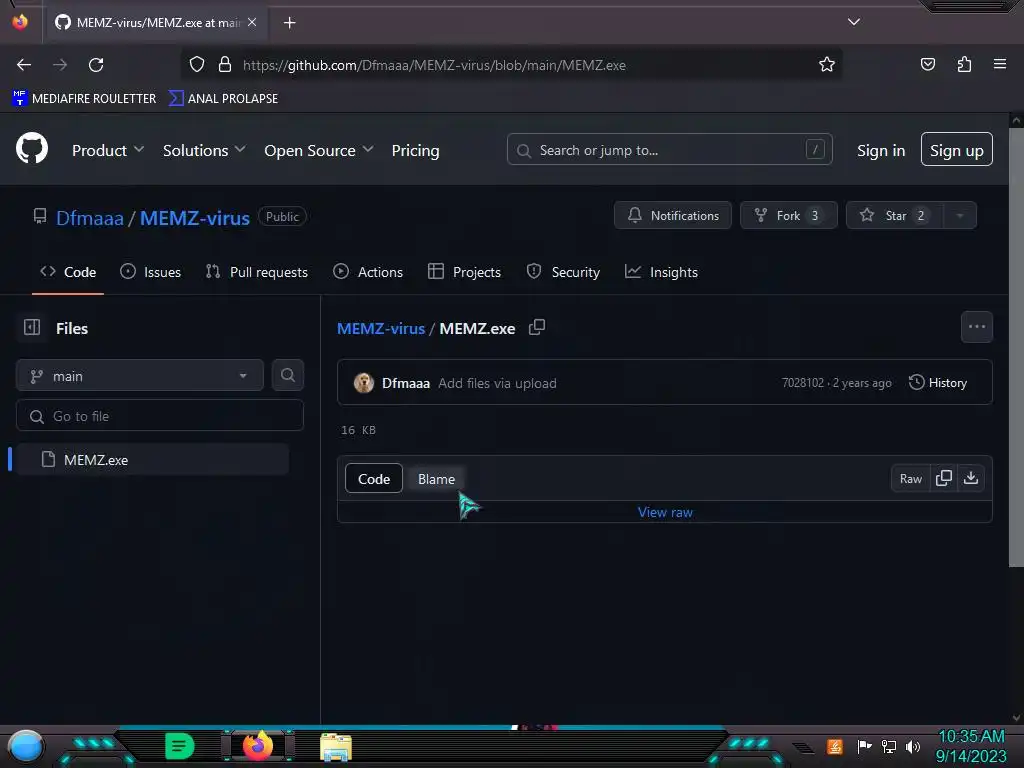Screen dimensions: 1024x768
Task: Open the File Explorer taskbar icon
Action: pos(336,746)
